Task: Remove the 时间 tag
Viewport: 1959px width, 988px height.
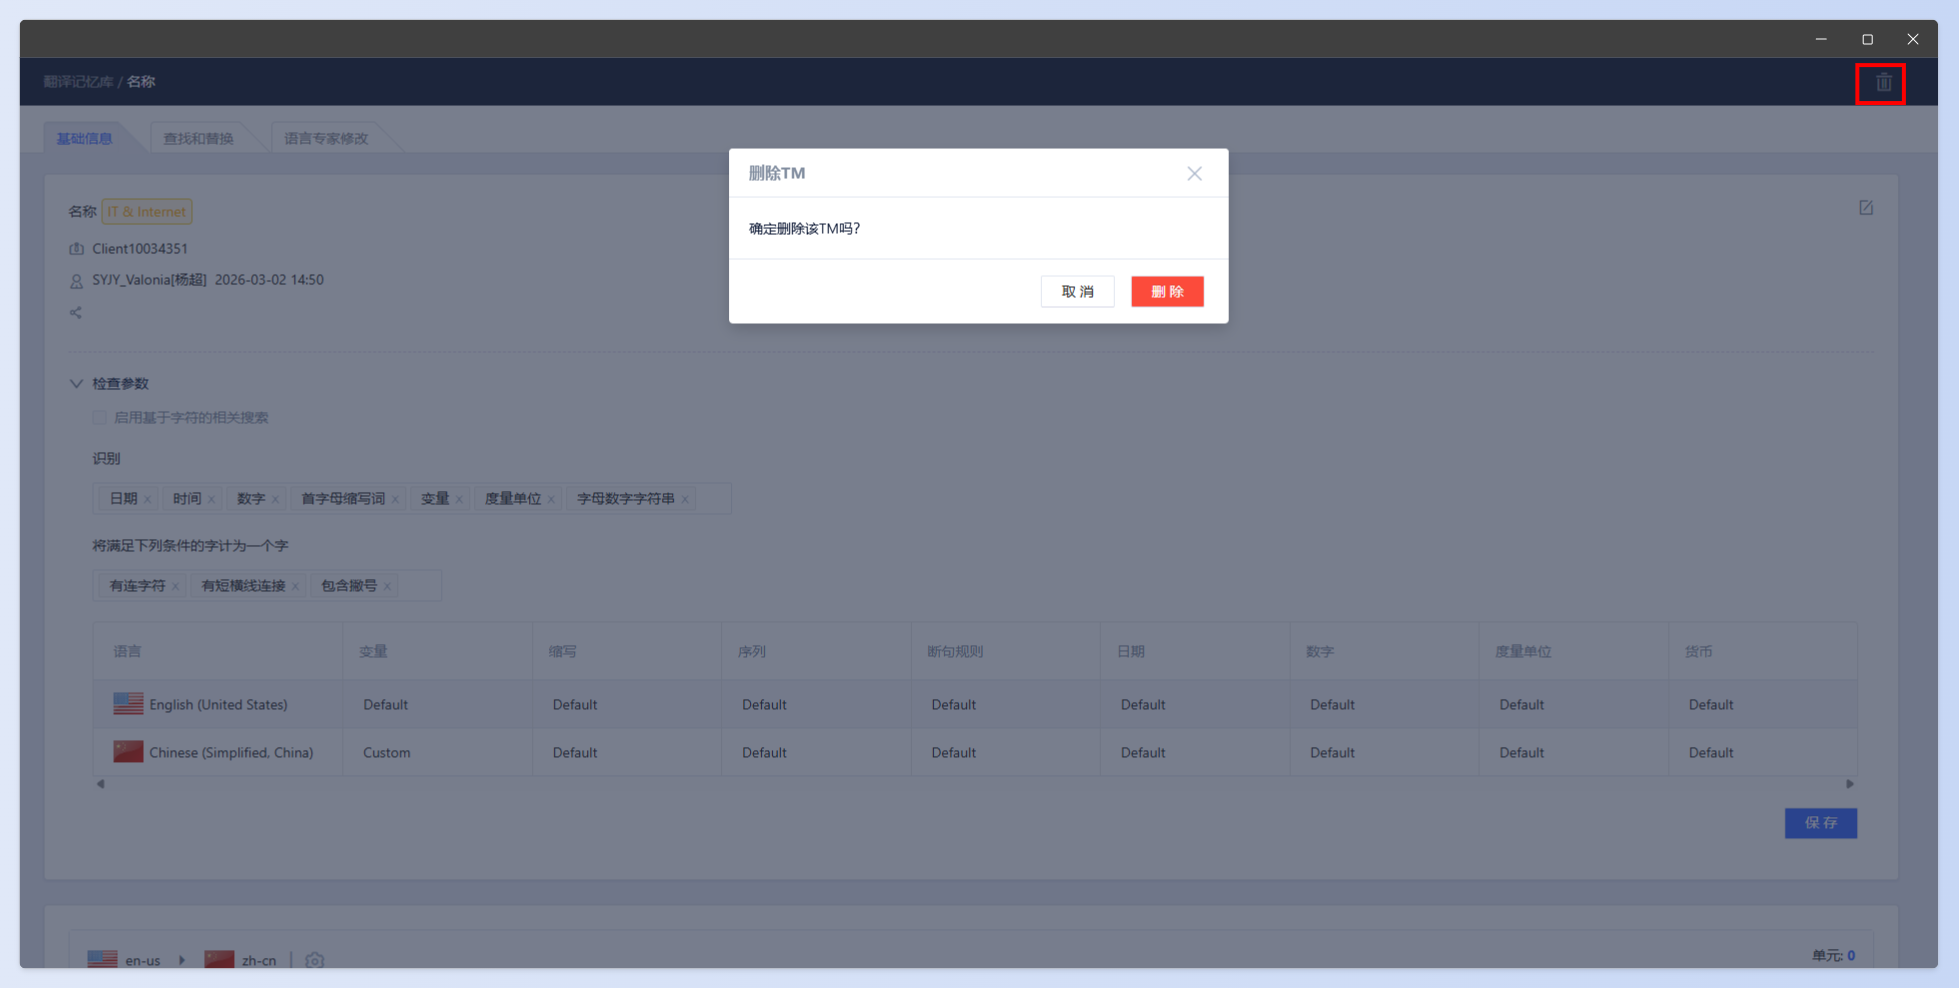Action: [211, 499]
